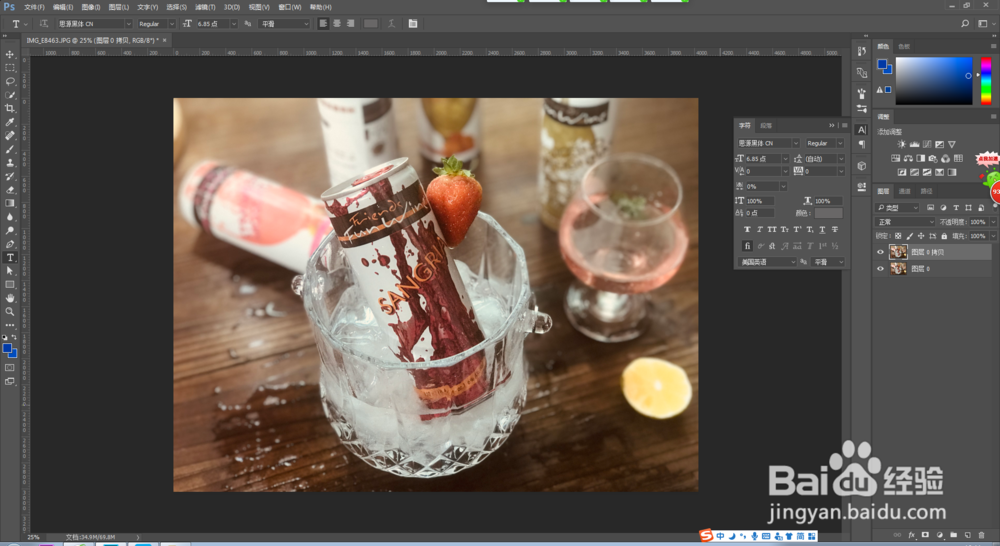Select the History Brush tool
1000x546 pixels.
tap(10, 176)
